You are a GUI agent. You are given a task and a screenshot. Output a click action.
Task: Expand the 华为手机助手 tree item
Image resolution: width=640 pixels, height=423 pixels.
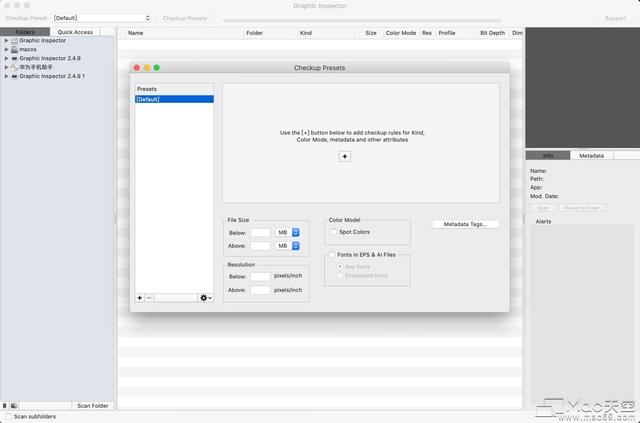6,67
